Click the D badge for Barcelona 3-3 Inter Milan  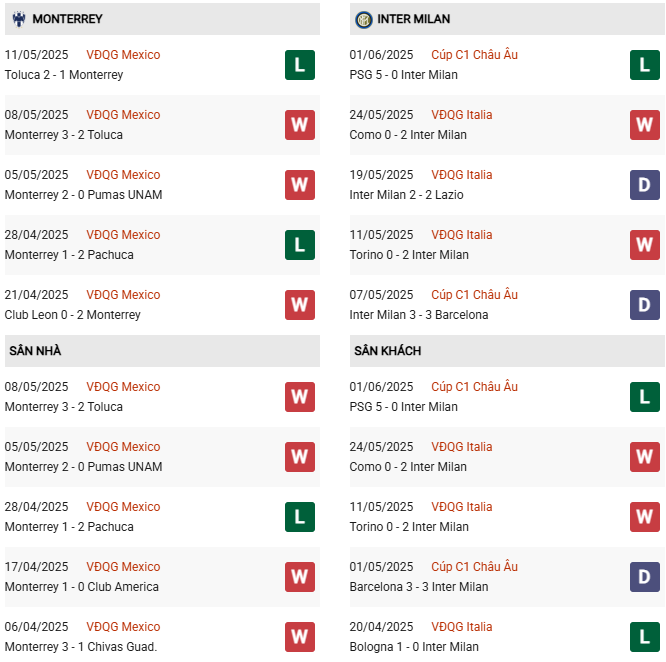point(644,577)
